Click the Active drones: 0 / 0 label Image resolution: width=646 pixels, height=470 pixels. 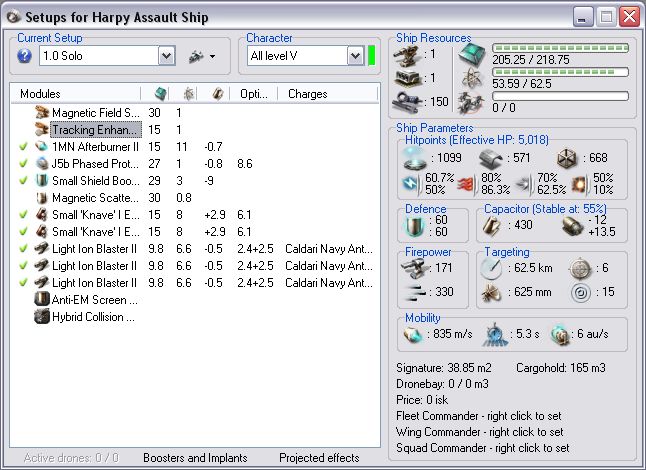click(x=71, y=458)
